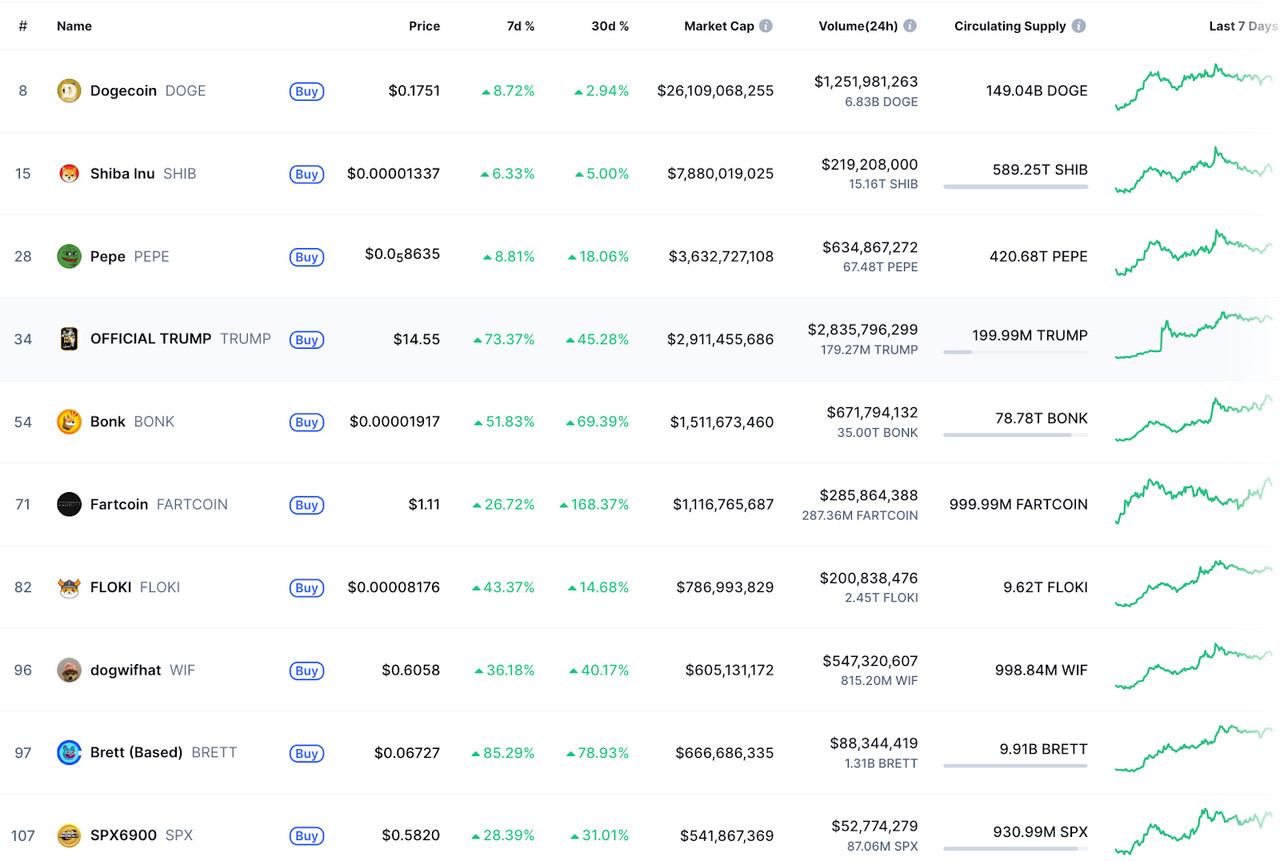Viewport: 1280px width, 861px height.
Task: Click the OFFICIAL TRUMP coin logo
Action: tap(69, 339)
